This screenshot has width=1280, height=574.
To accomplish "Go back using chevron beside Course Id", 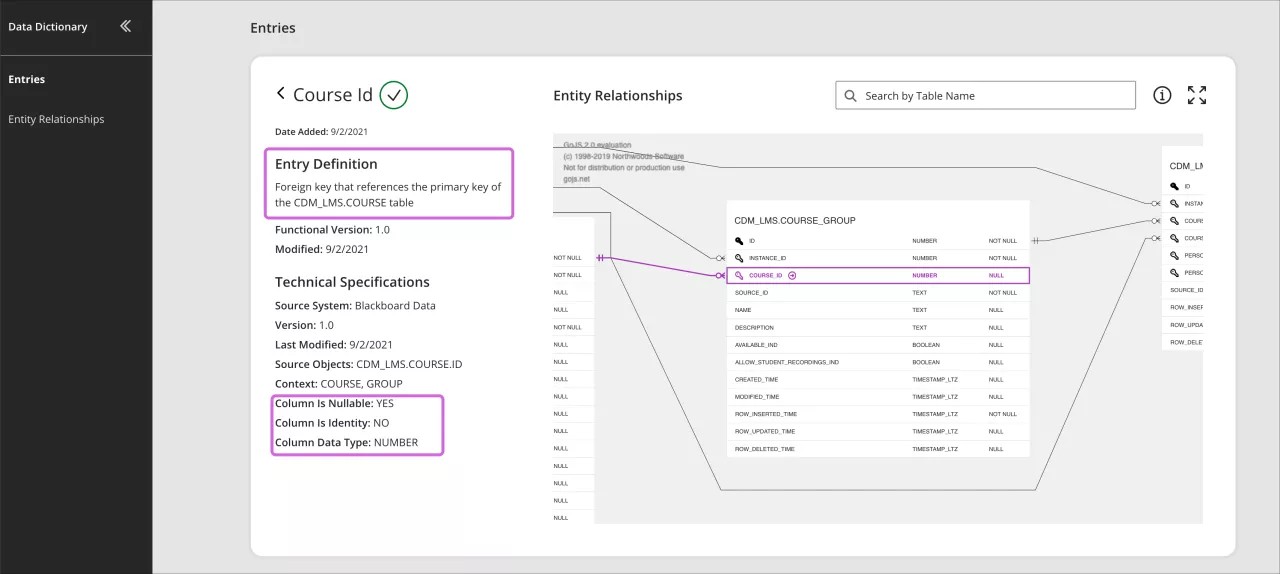I will [281, 94].
